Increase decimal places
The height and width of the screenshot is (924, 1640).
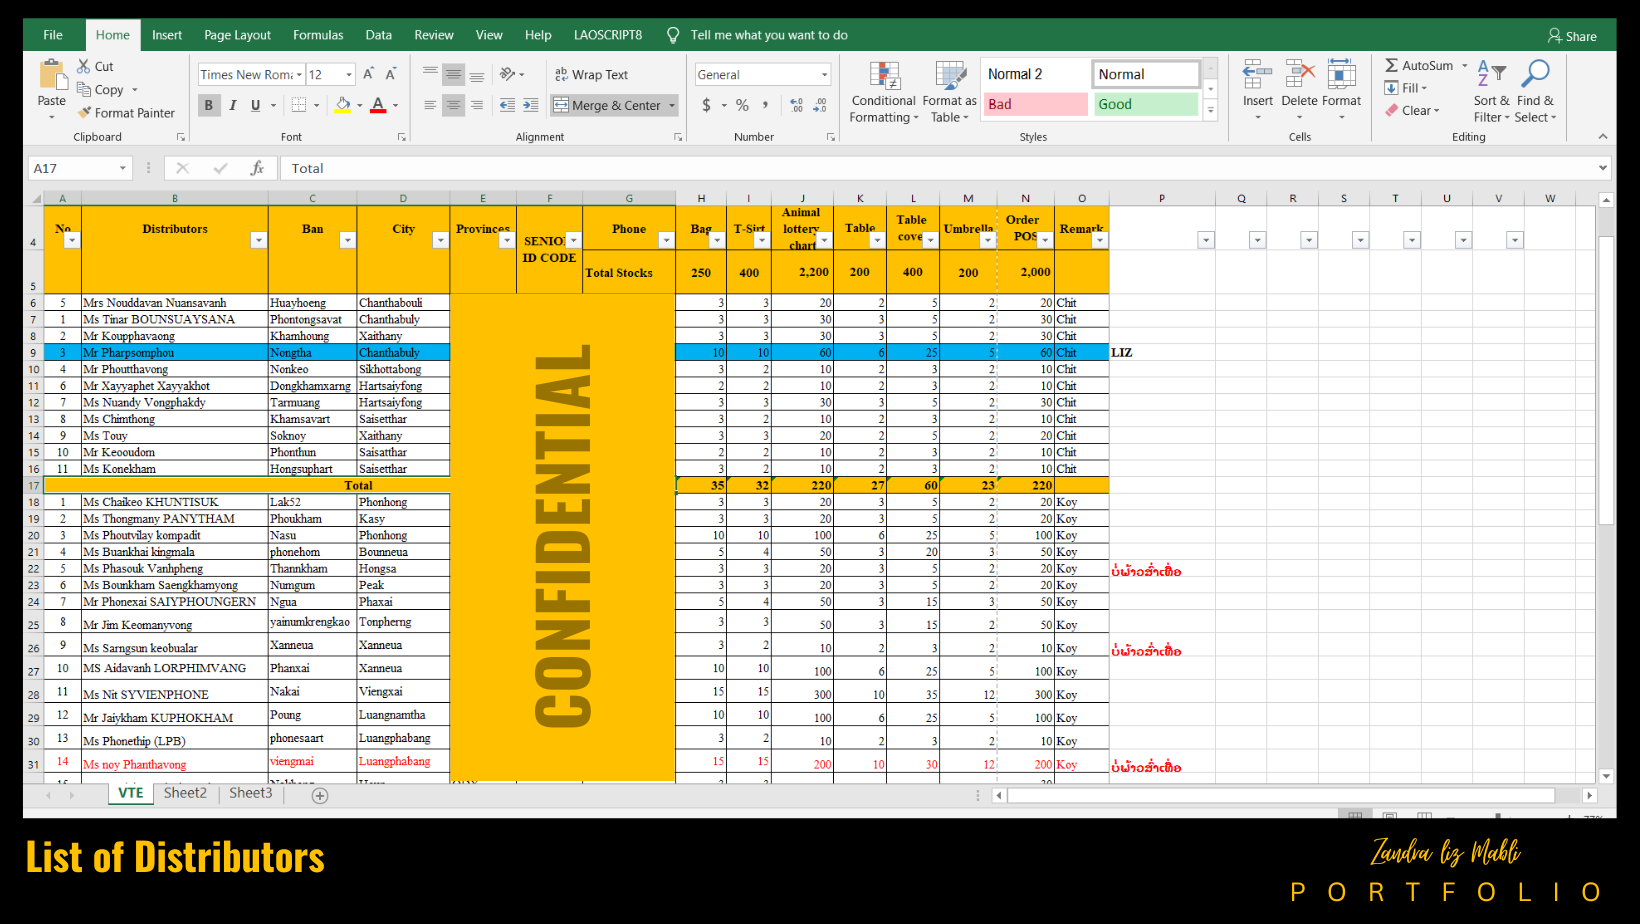point(797,105)
